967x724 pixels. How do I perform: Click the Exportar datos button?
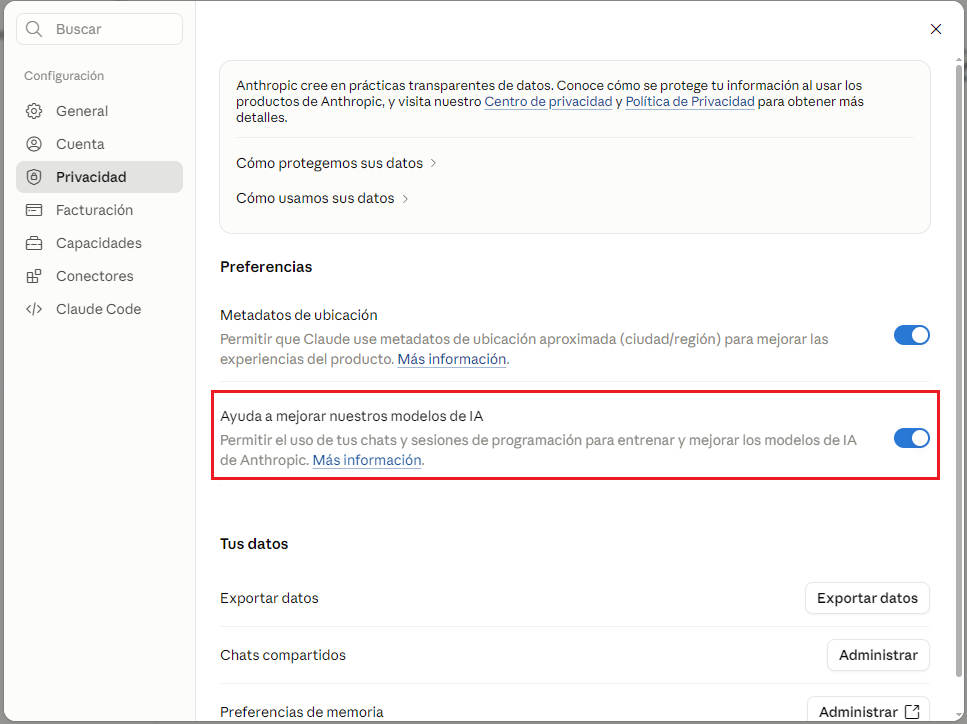(x=867, y=598)
